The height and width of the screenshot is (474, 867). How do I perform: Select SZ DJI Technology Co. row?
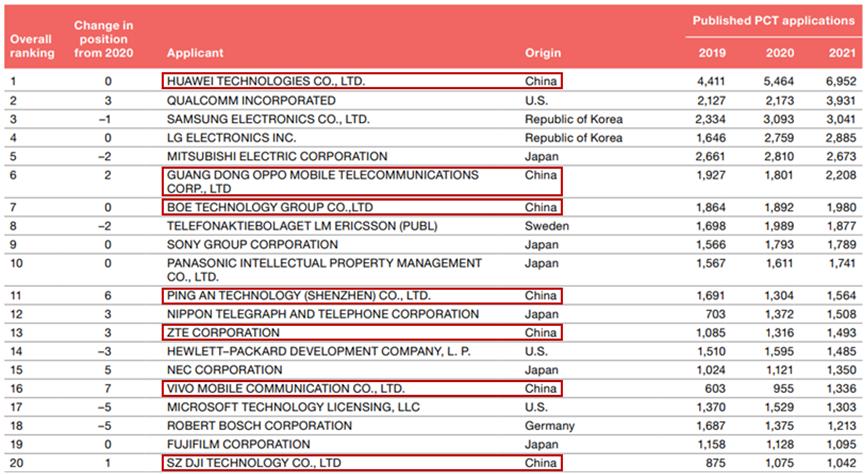coord(254,462)
